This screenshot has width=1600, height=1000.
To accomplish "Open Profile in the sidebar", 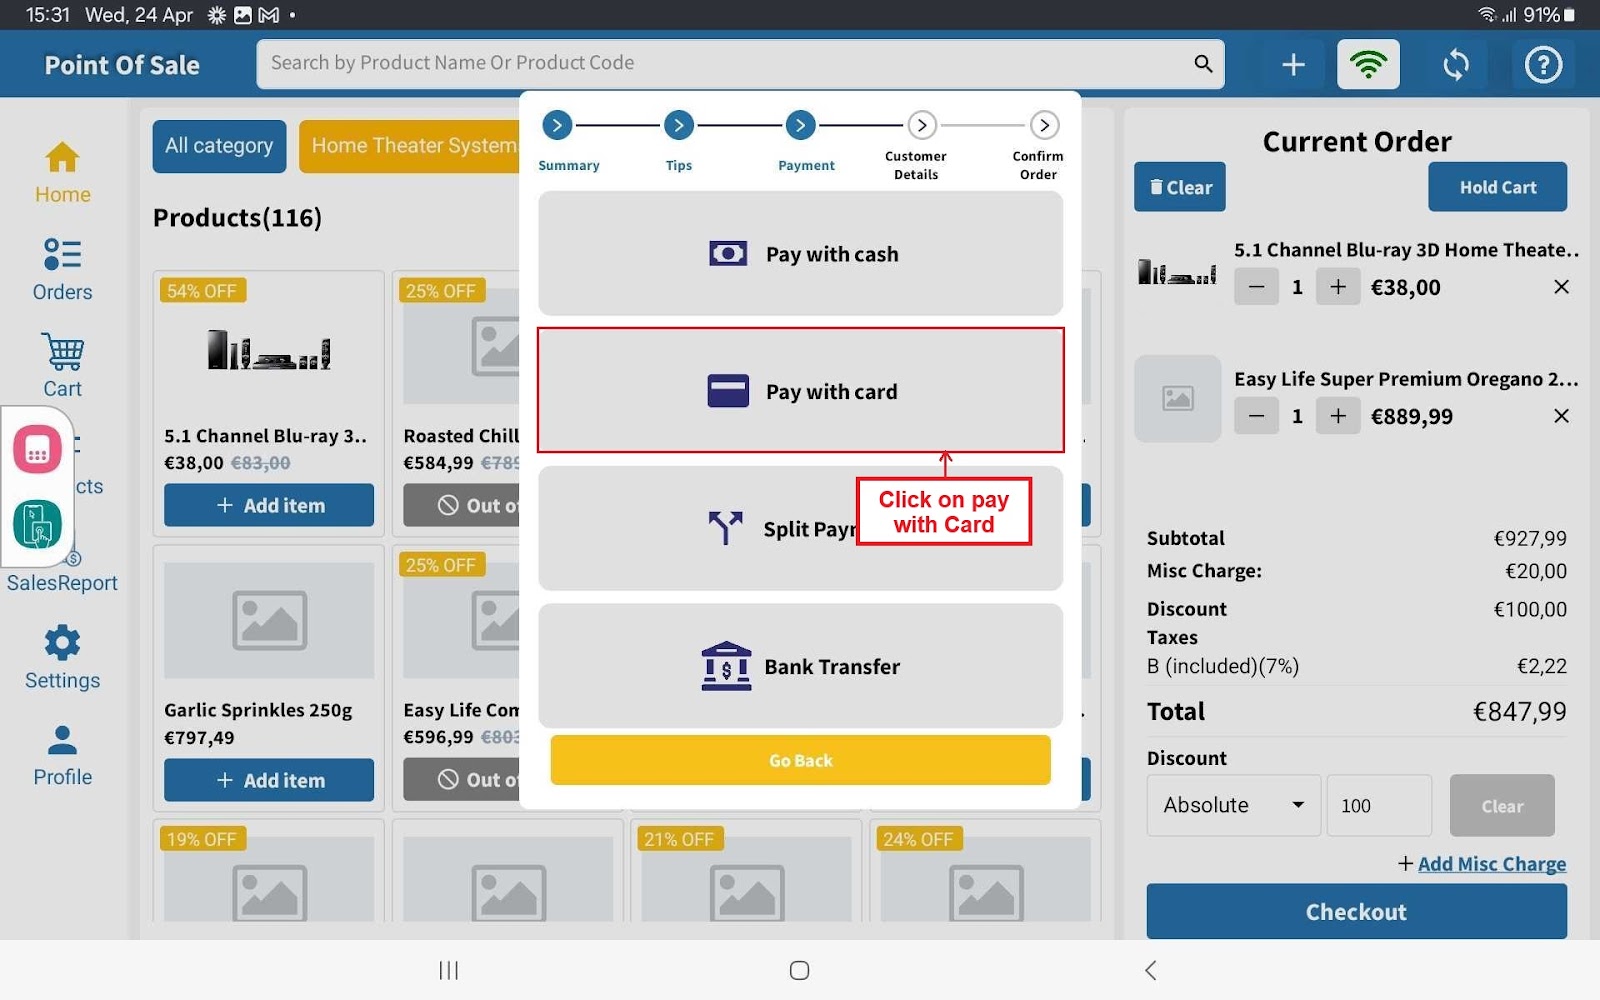I will point(62,755).
